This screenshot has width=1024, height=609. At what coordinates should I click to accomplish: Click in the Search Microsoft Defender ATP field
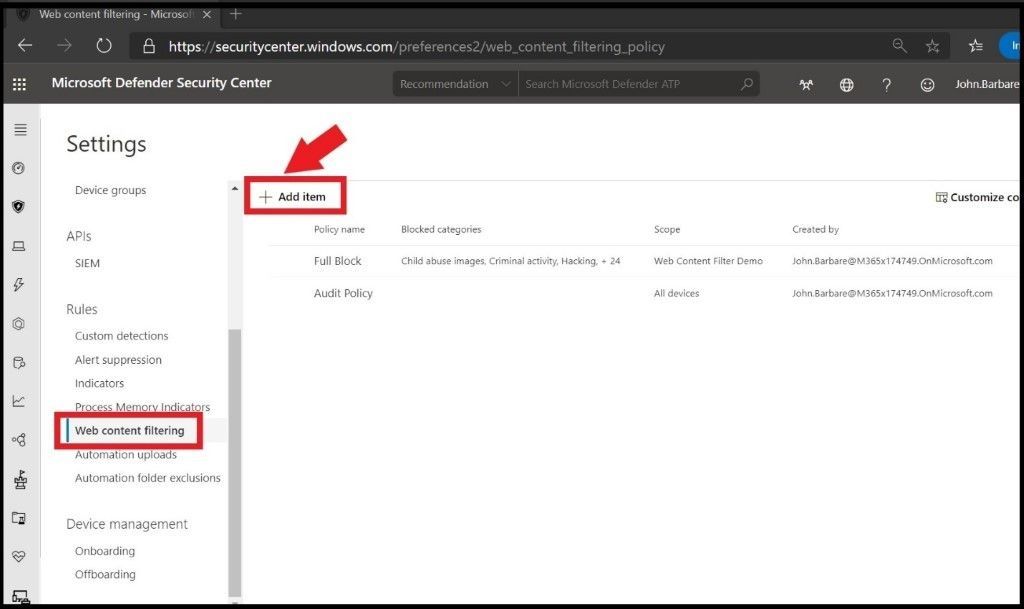click(x=631, y=84)
